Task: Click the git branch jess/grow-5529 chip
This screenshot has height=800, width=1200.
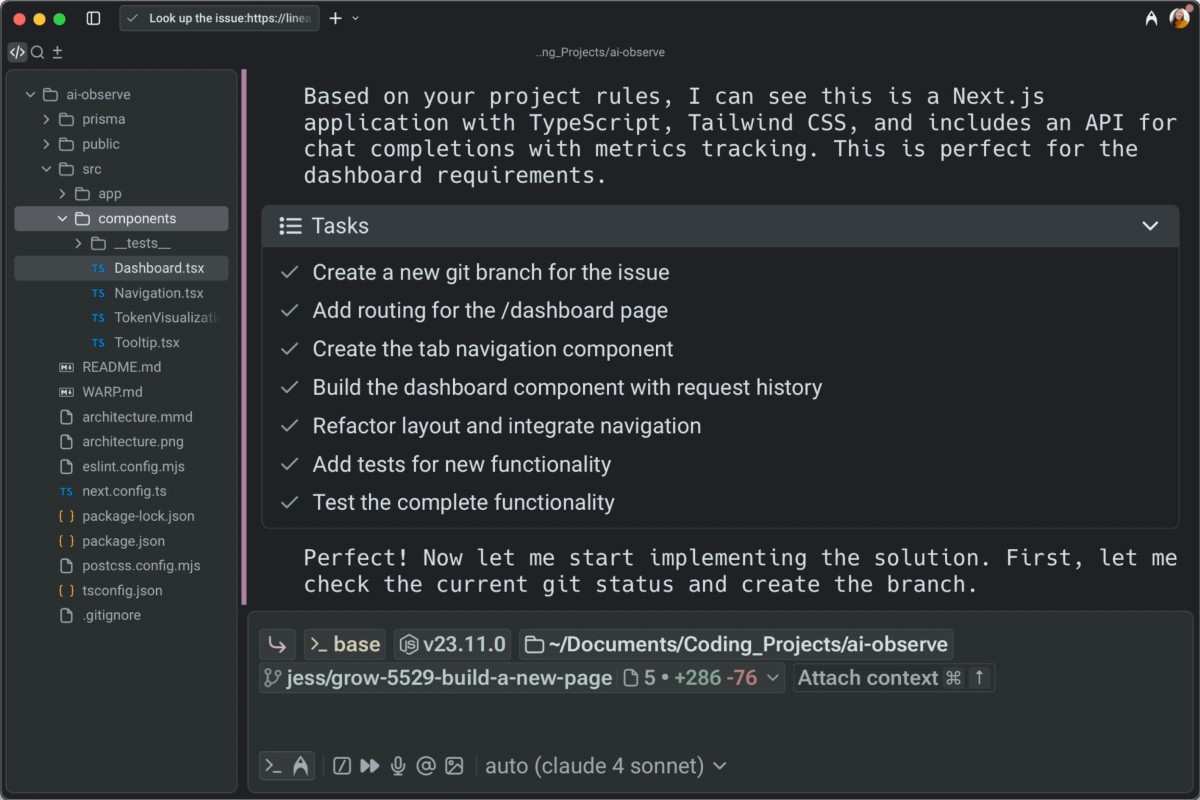Action: point(437,678)
